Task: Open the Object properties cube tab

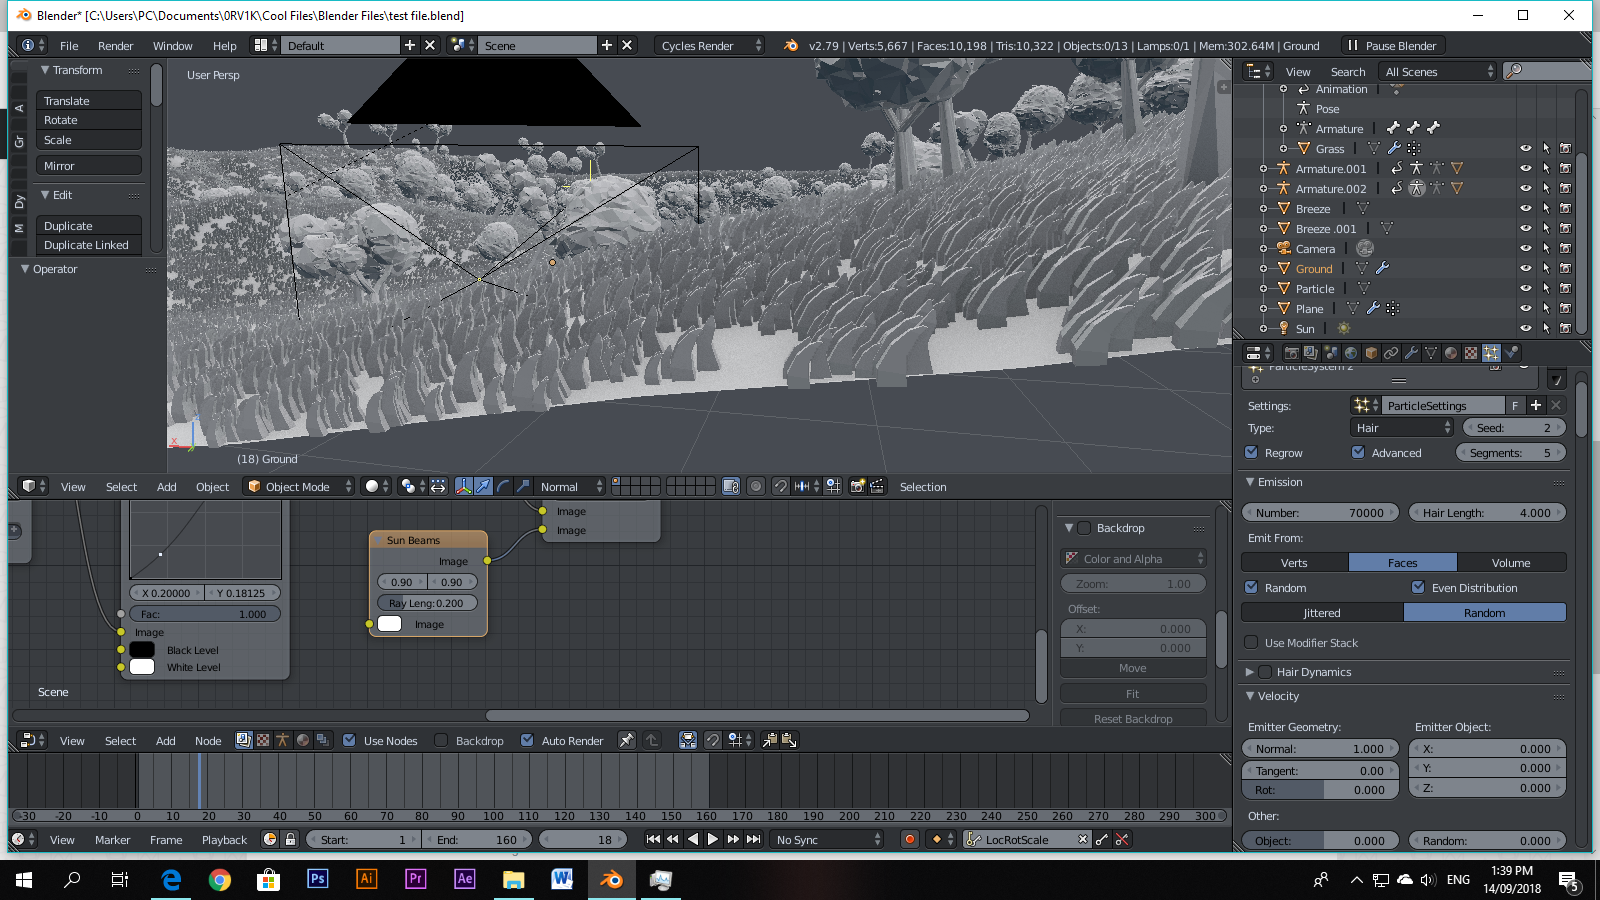Action: point(1371,353)
